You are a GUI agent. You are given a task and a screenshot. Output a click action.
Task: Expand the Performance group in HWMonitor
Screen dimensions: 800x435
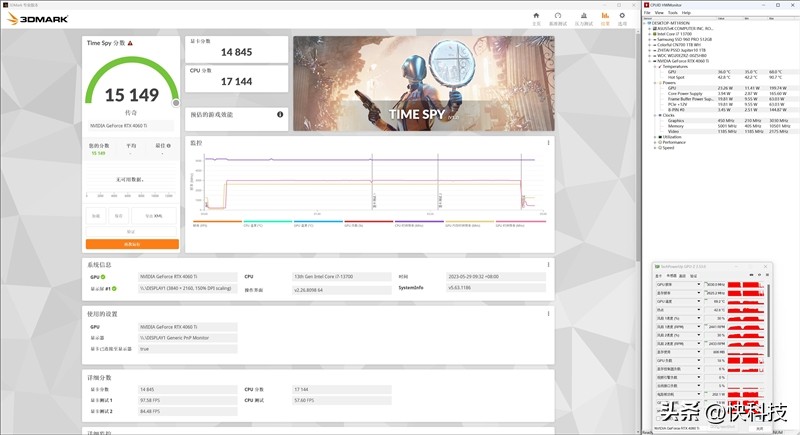pos(655,142)
